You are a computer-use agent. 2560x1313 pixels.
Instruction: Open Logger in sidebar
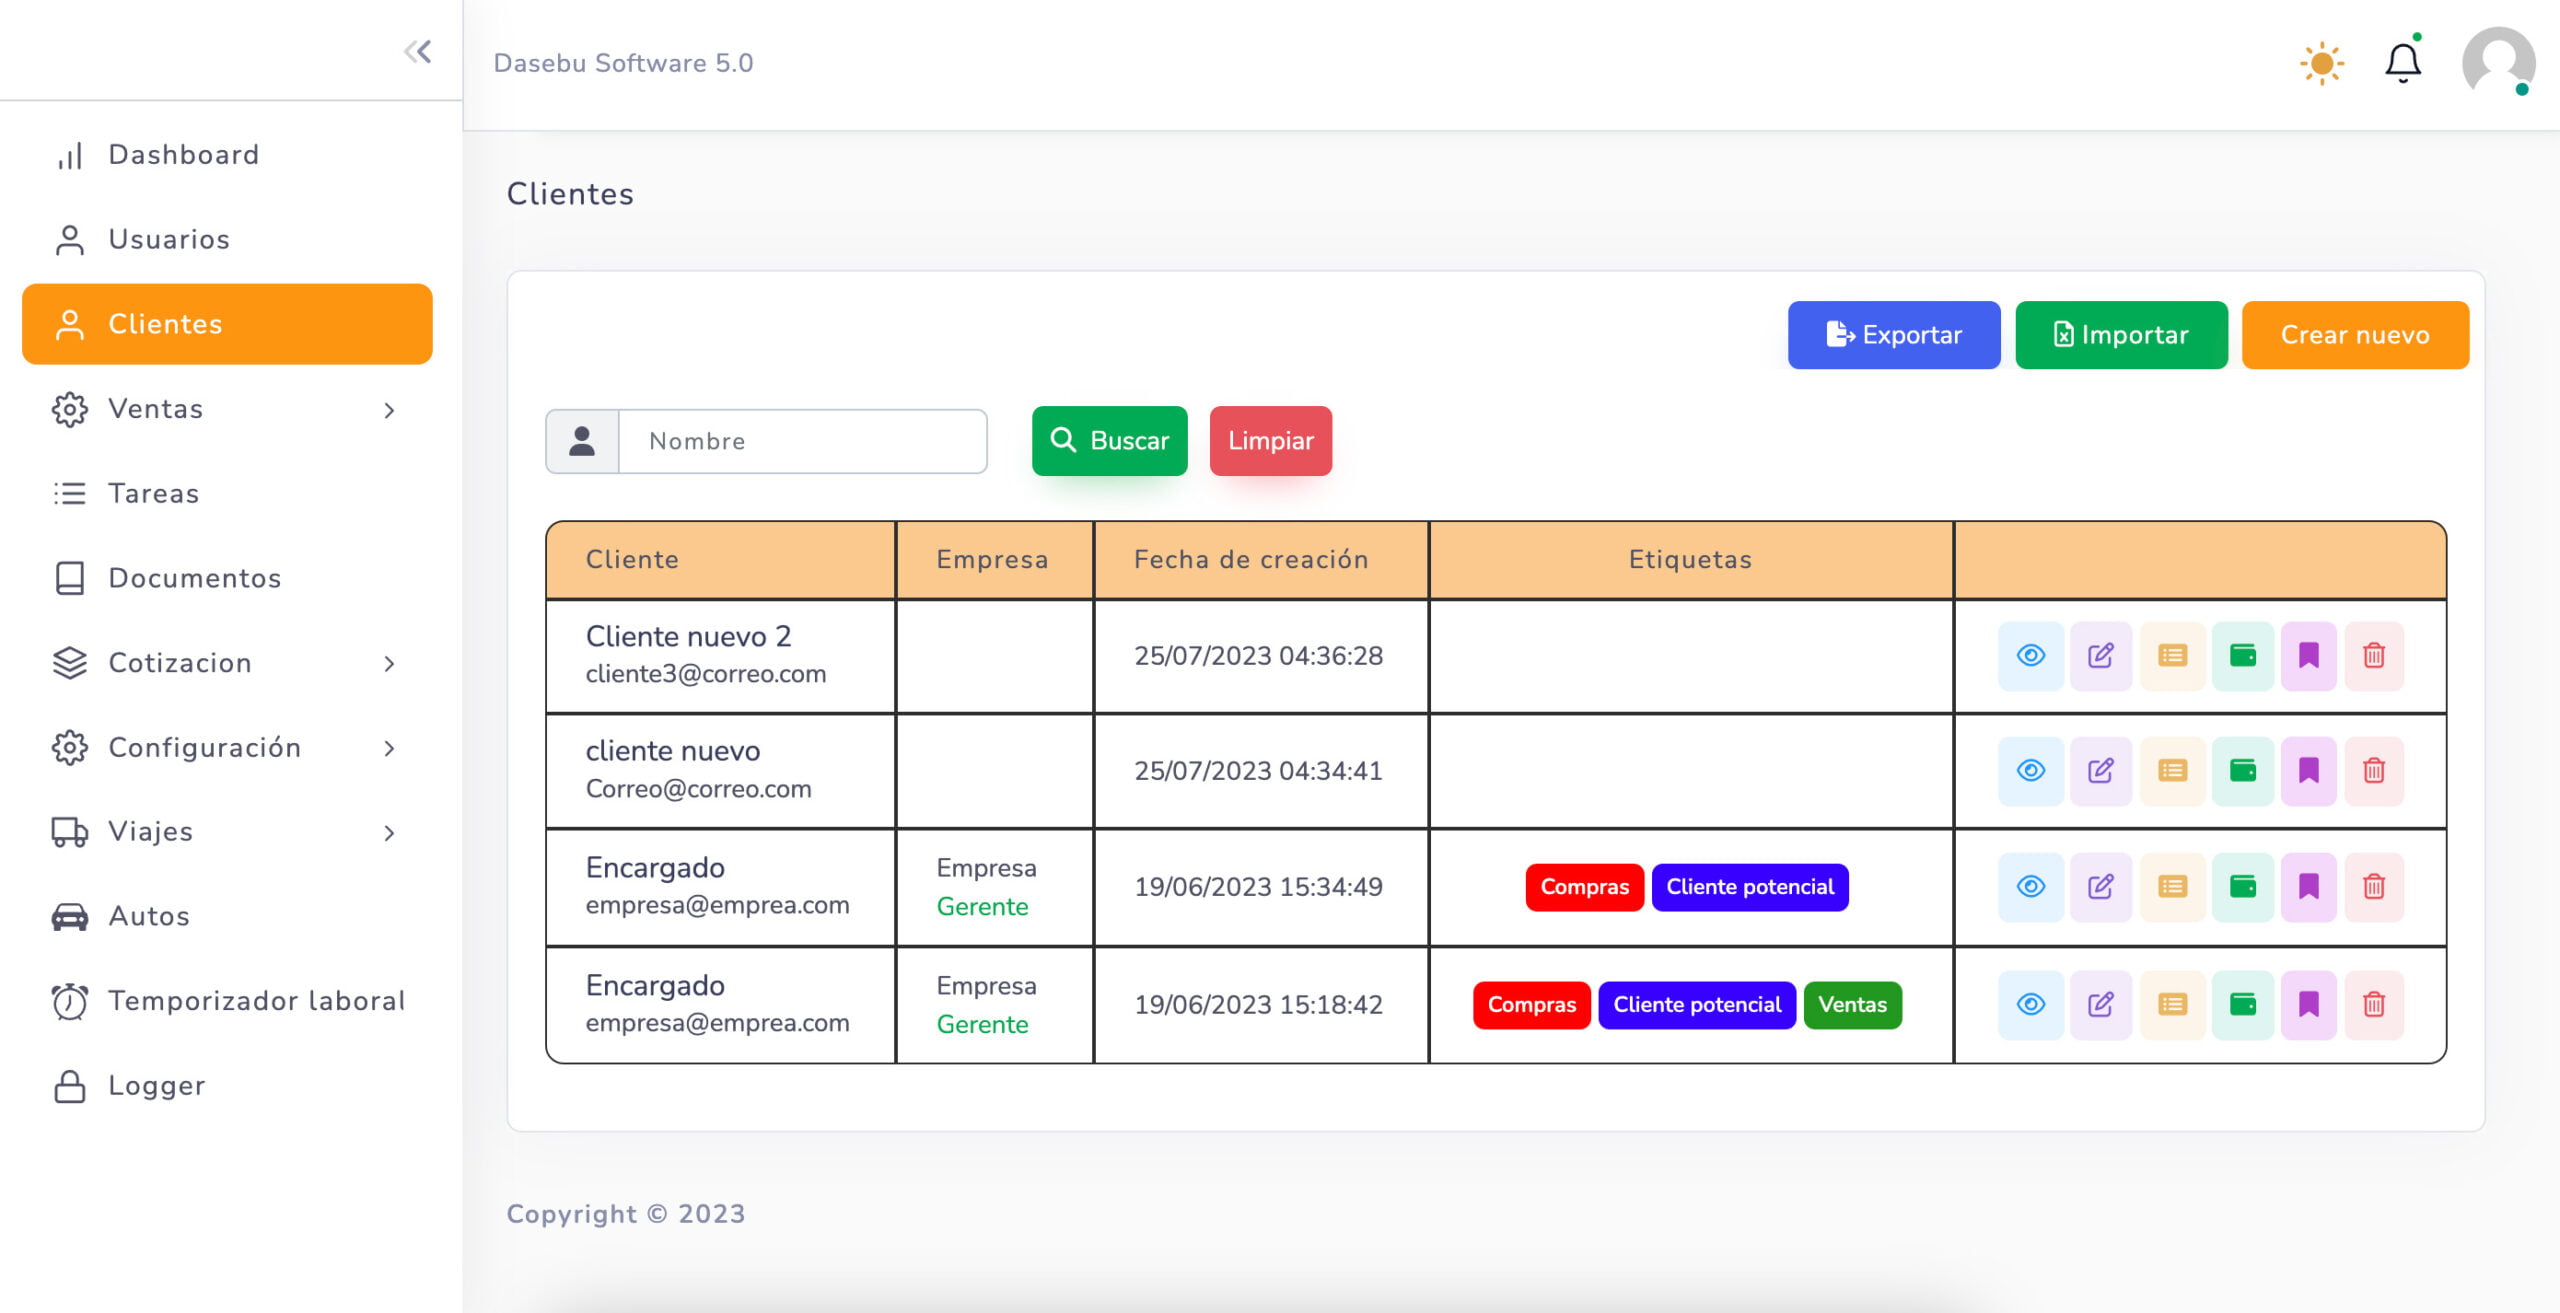click(x=227, y=1086)
